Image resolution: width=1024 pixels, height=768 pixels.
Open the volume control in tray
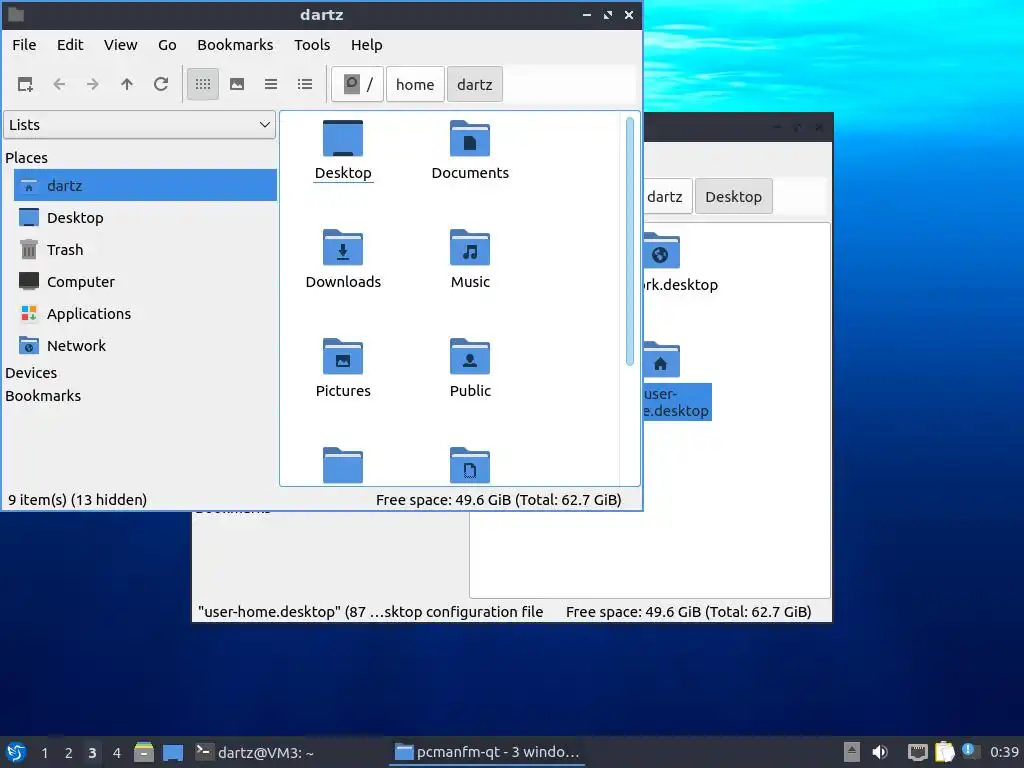[880, 752]
